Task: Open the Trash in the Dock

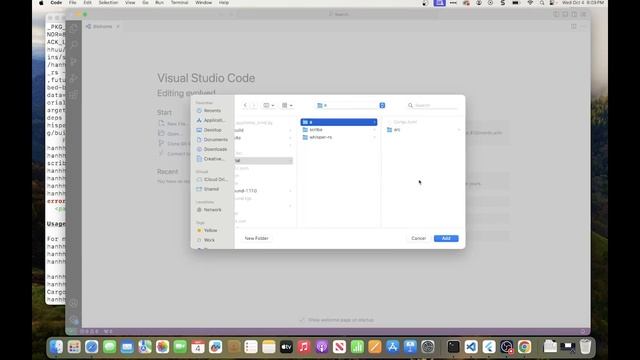Action: (x=585, y=347)
